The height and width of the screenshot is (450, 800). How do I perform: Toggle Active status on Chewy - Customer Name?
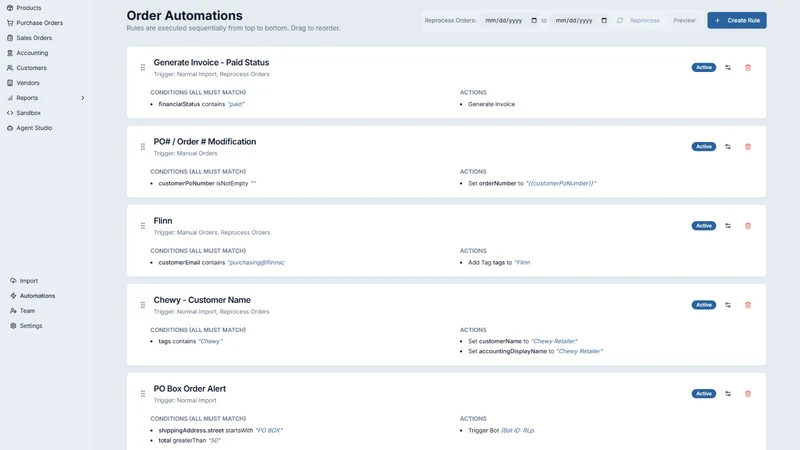pos(704,305)
